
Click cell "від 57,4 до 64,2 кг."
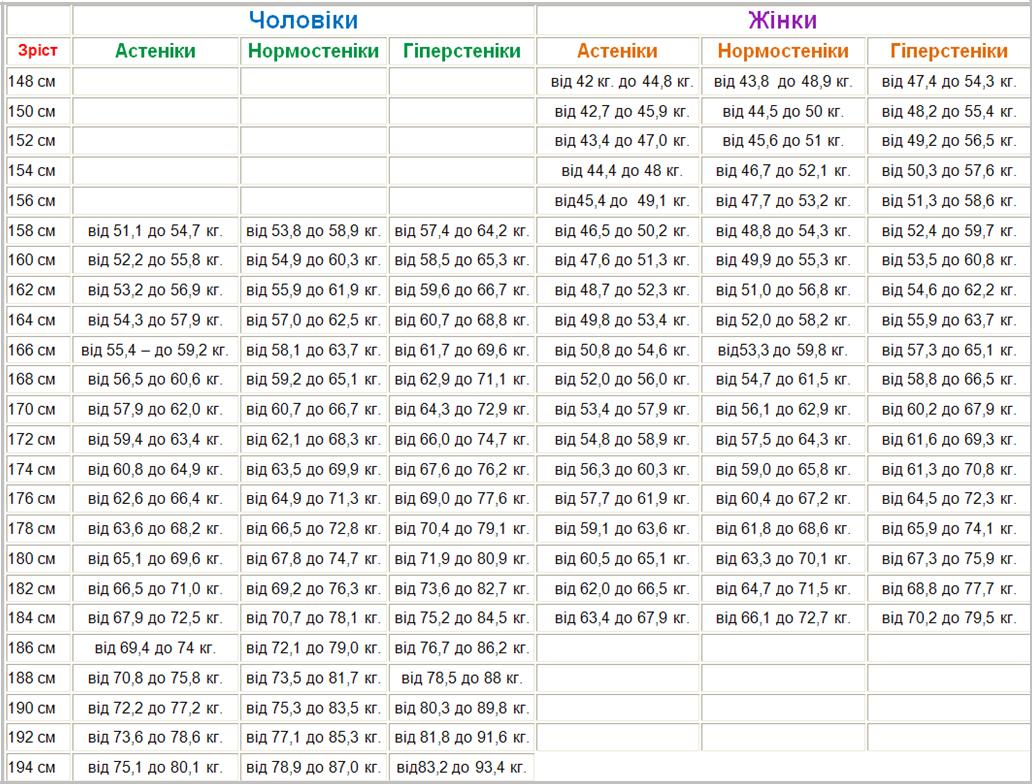[462, 231]
